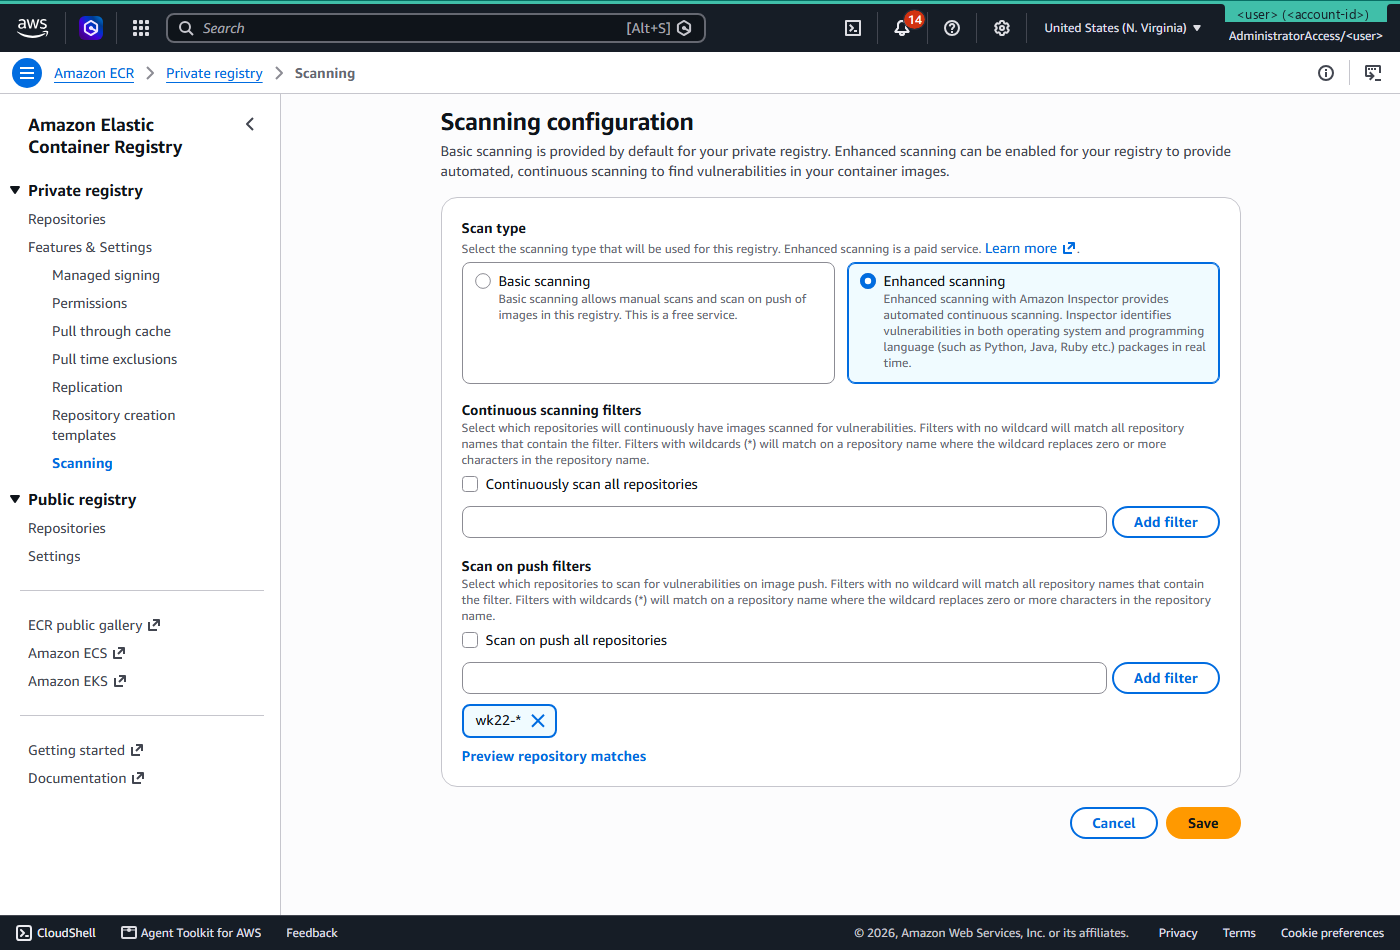Open Agent Toolkit for AWS in footer
1400x950 pixels.
191,933
